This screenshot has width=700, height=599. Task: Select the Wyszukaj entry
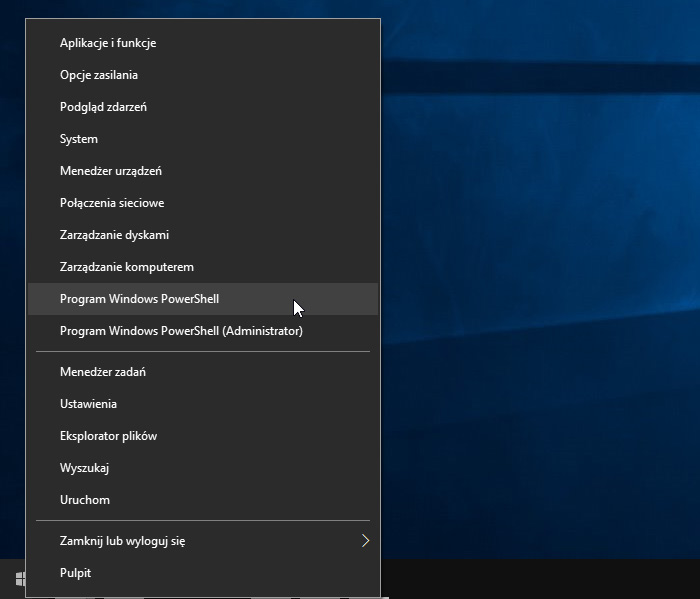203,468
